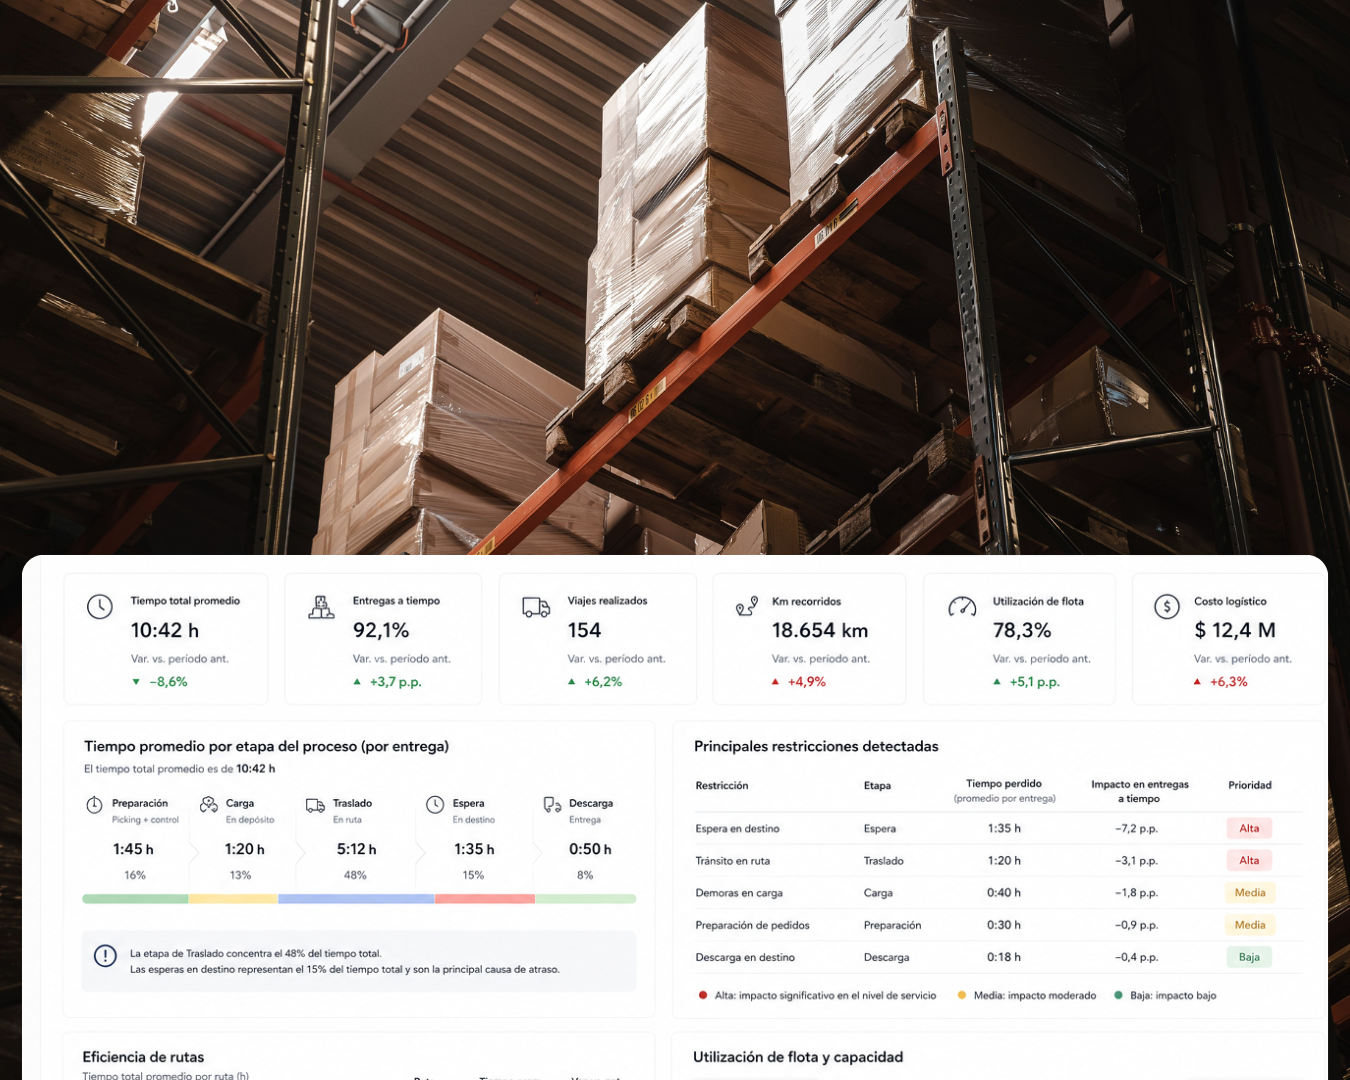Click the clock icon beside Tiempo total promedio
Viewport: 1350px width, 1080px height.
click(100, 606)
